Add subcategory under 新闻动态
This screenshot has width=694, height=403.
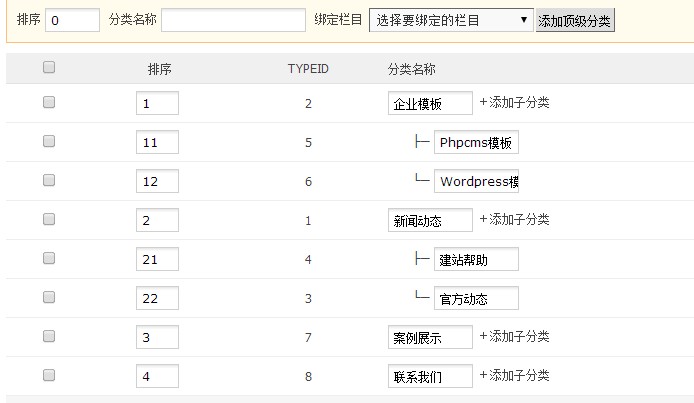(514, 219)
